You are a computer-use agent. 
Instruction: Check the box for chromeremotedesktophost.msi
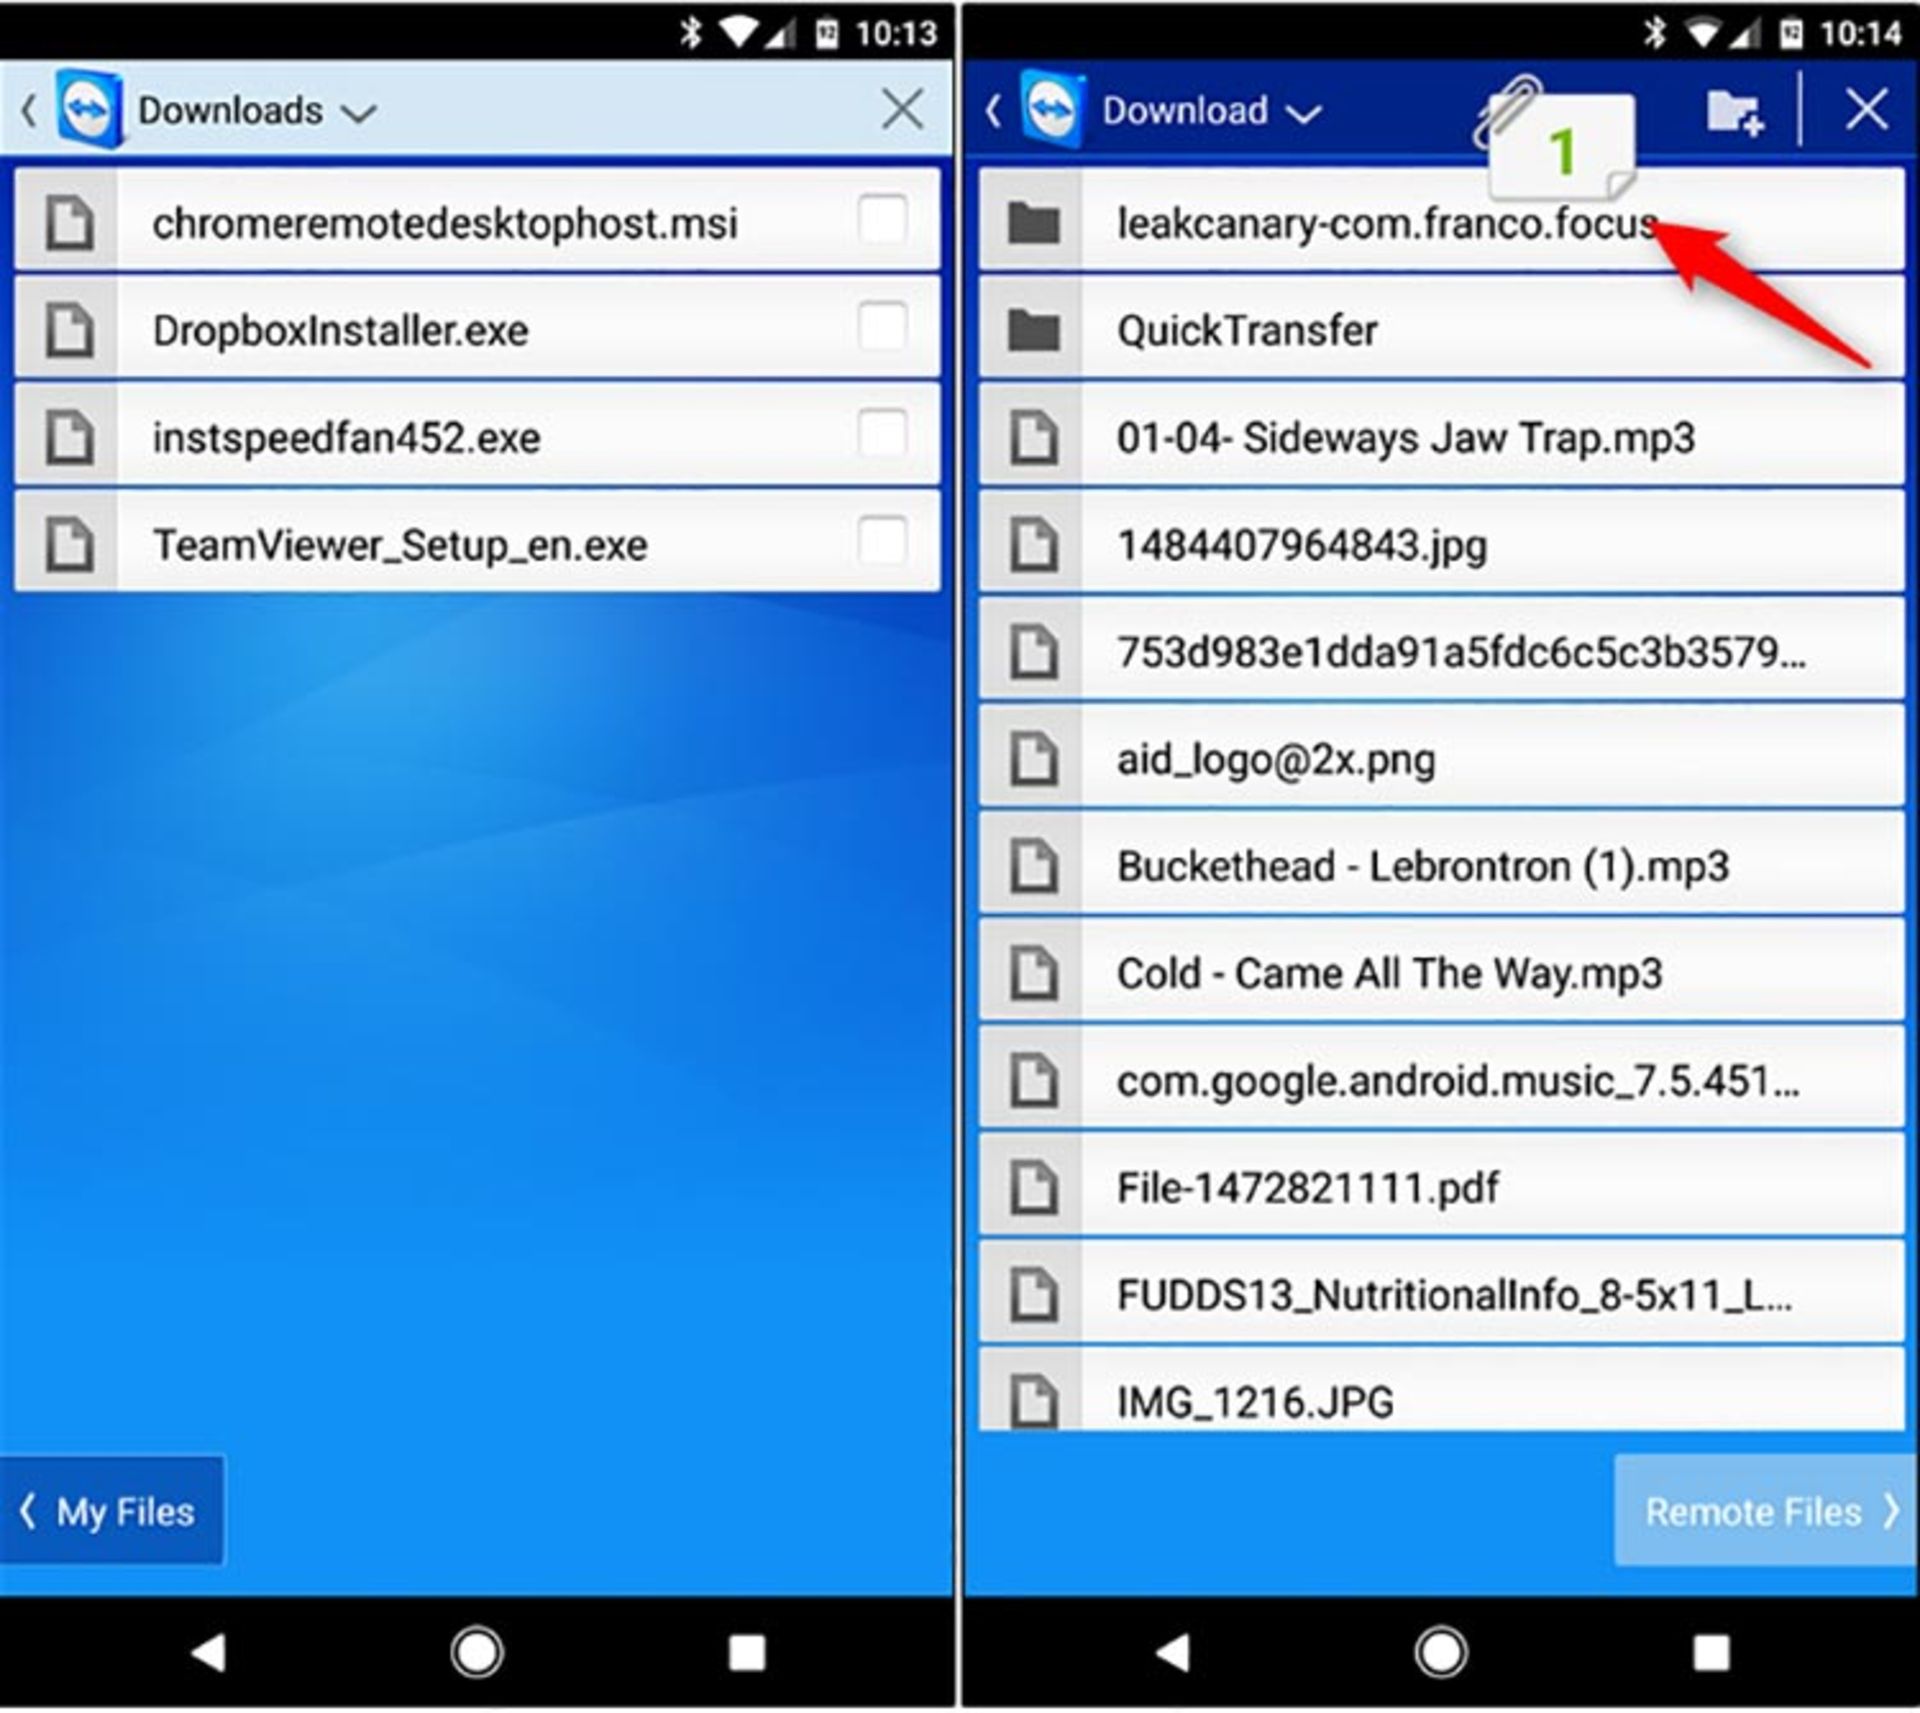click(x=882, y=220)
